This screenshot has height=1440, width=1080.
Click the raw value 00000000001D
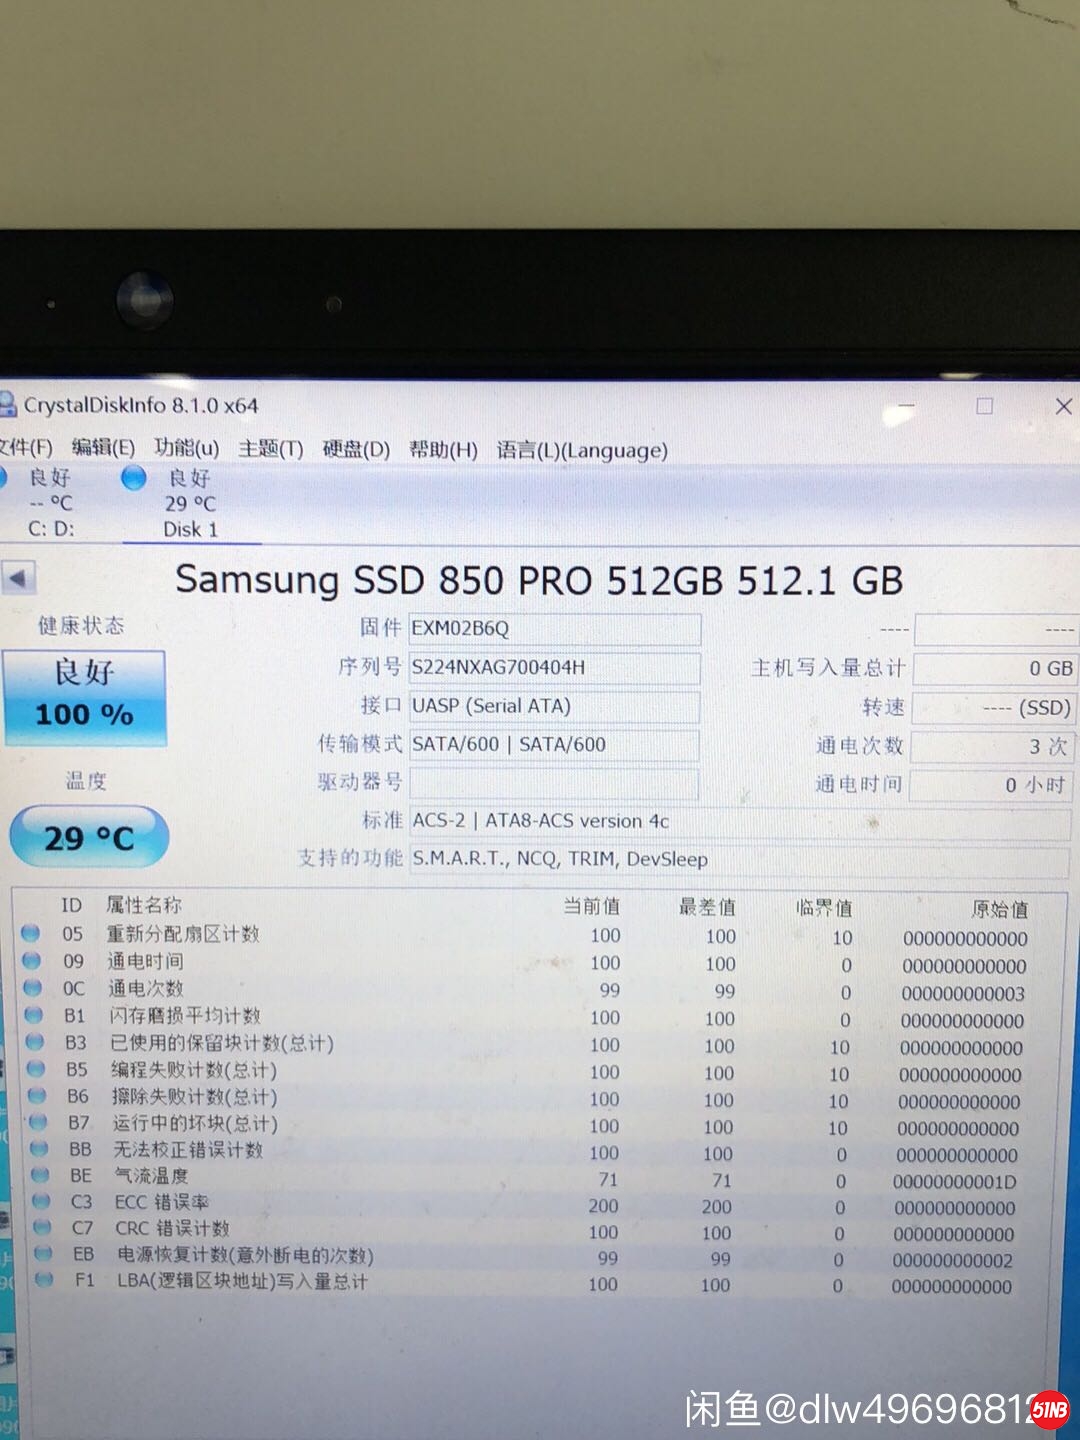pyautogui.click(x=955, y=1181)
